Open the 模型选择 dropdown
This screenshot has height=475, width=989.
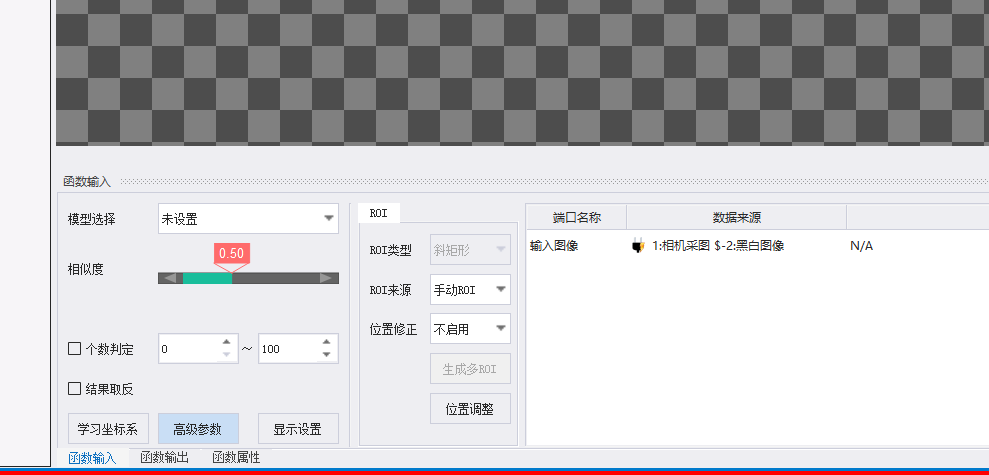point(249,219)
